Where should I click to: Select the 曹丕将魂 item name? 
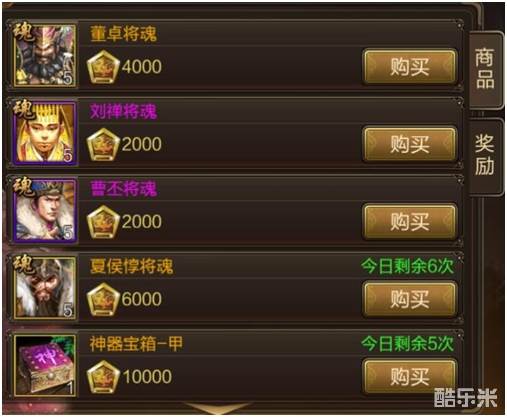pyautogui.click(x=123, y=189)
